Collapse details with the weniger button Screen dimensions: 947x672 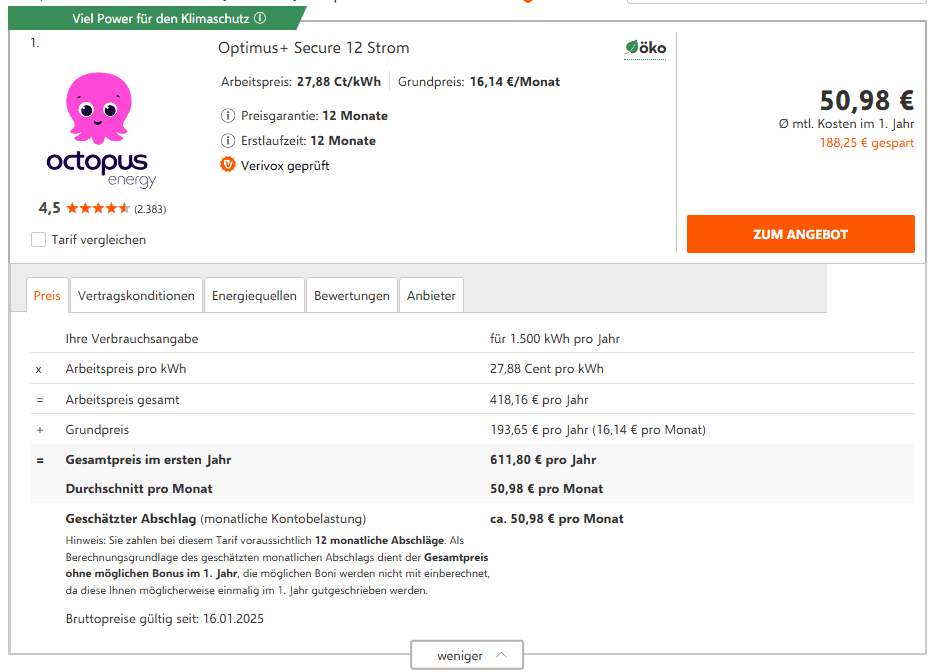pyautogui.click(x=467, y=656)
